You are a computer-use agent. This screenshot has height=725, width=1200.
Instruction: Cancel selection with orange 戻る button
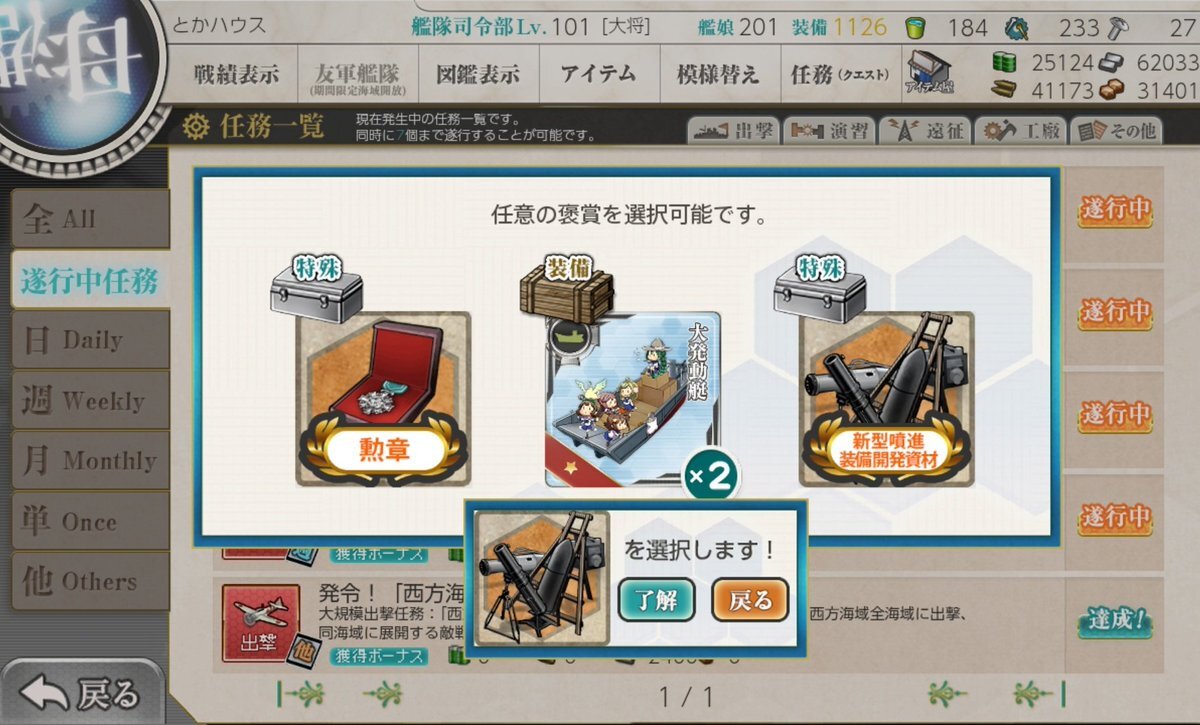(x=750, y=600)
